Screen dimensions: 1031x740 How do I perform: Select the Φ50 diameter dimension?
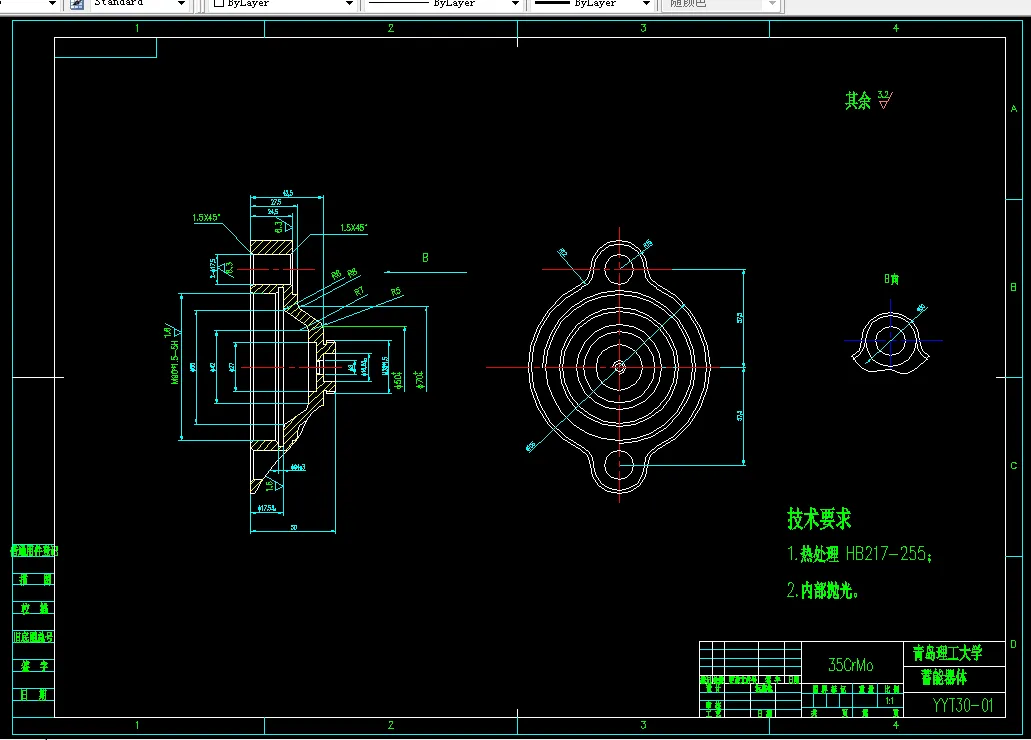397,380
